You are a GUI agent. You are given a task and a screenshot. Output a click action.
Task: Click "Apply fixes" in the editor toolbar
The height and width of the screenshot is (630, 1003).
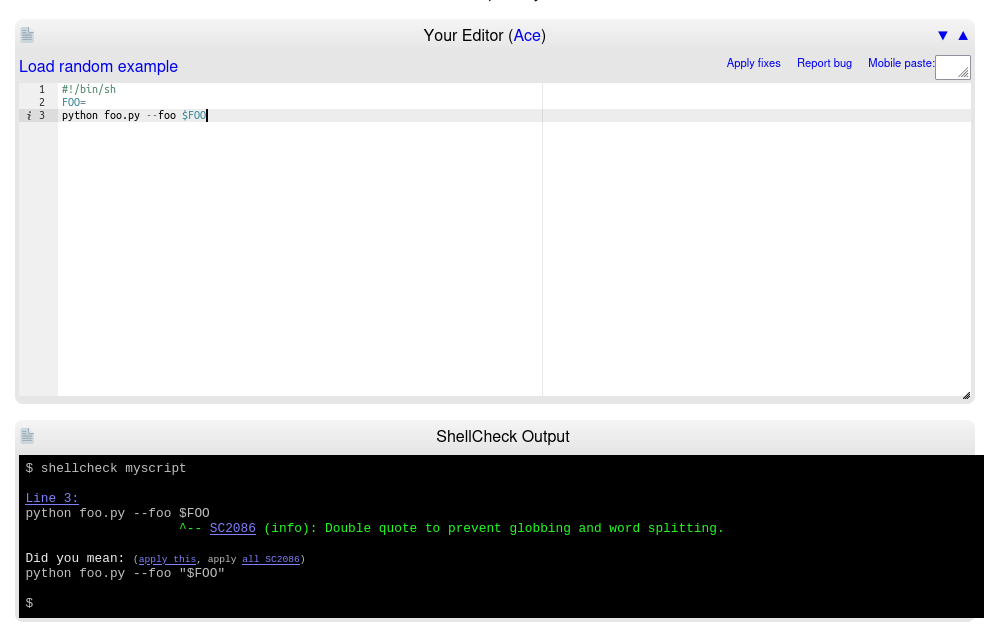point(753,63)
